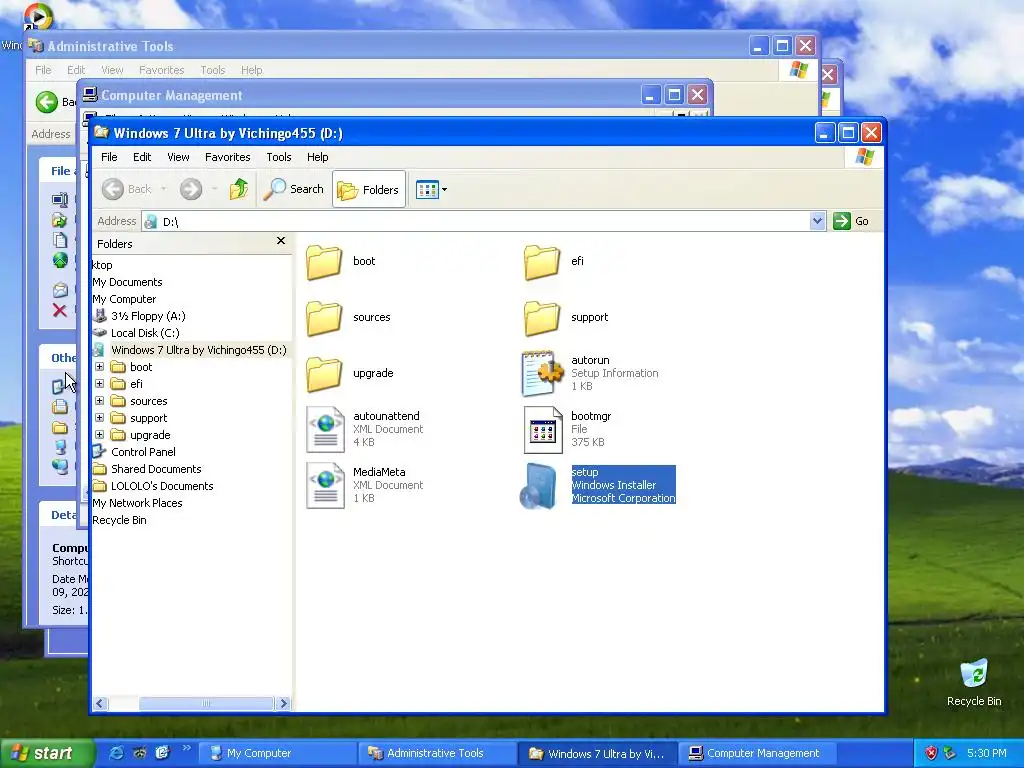Click Back arrow in Administrative Tools window
Image resolution: width=1024 pixels, height=768 pixels.
(46, 102)
